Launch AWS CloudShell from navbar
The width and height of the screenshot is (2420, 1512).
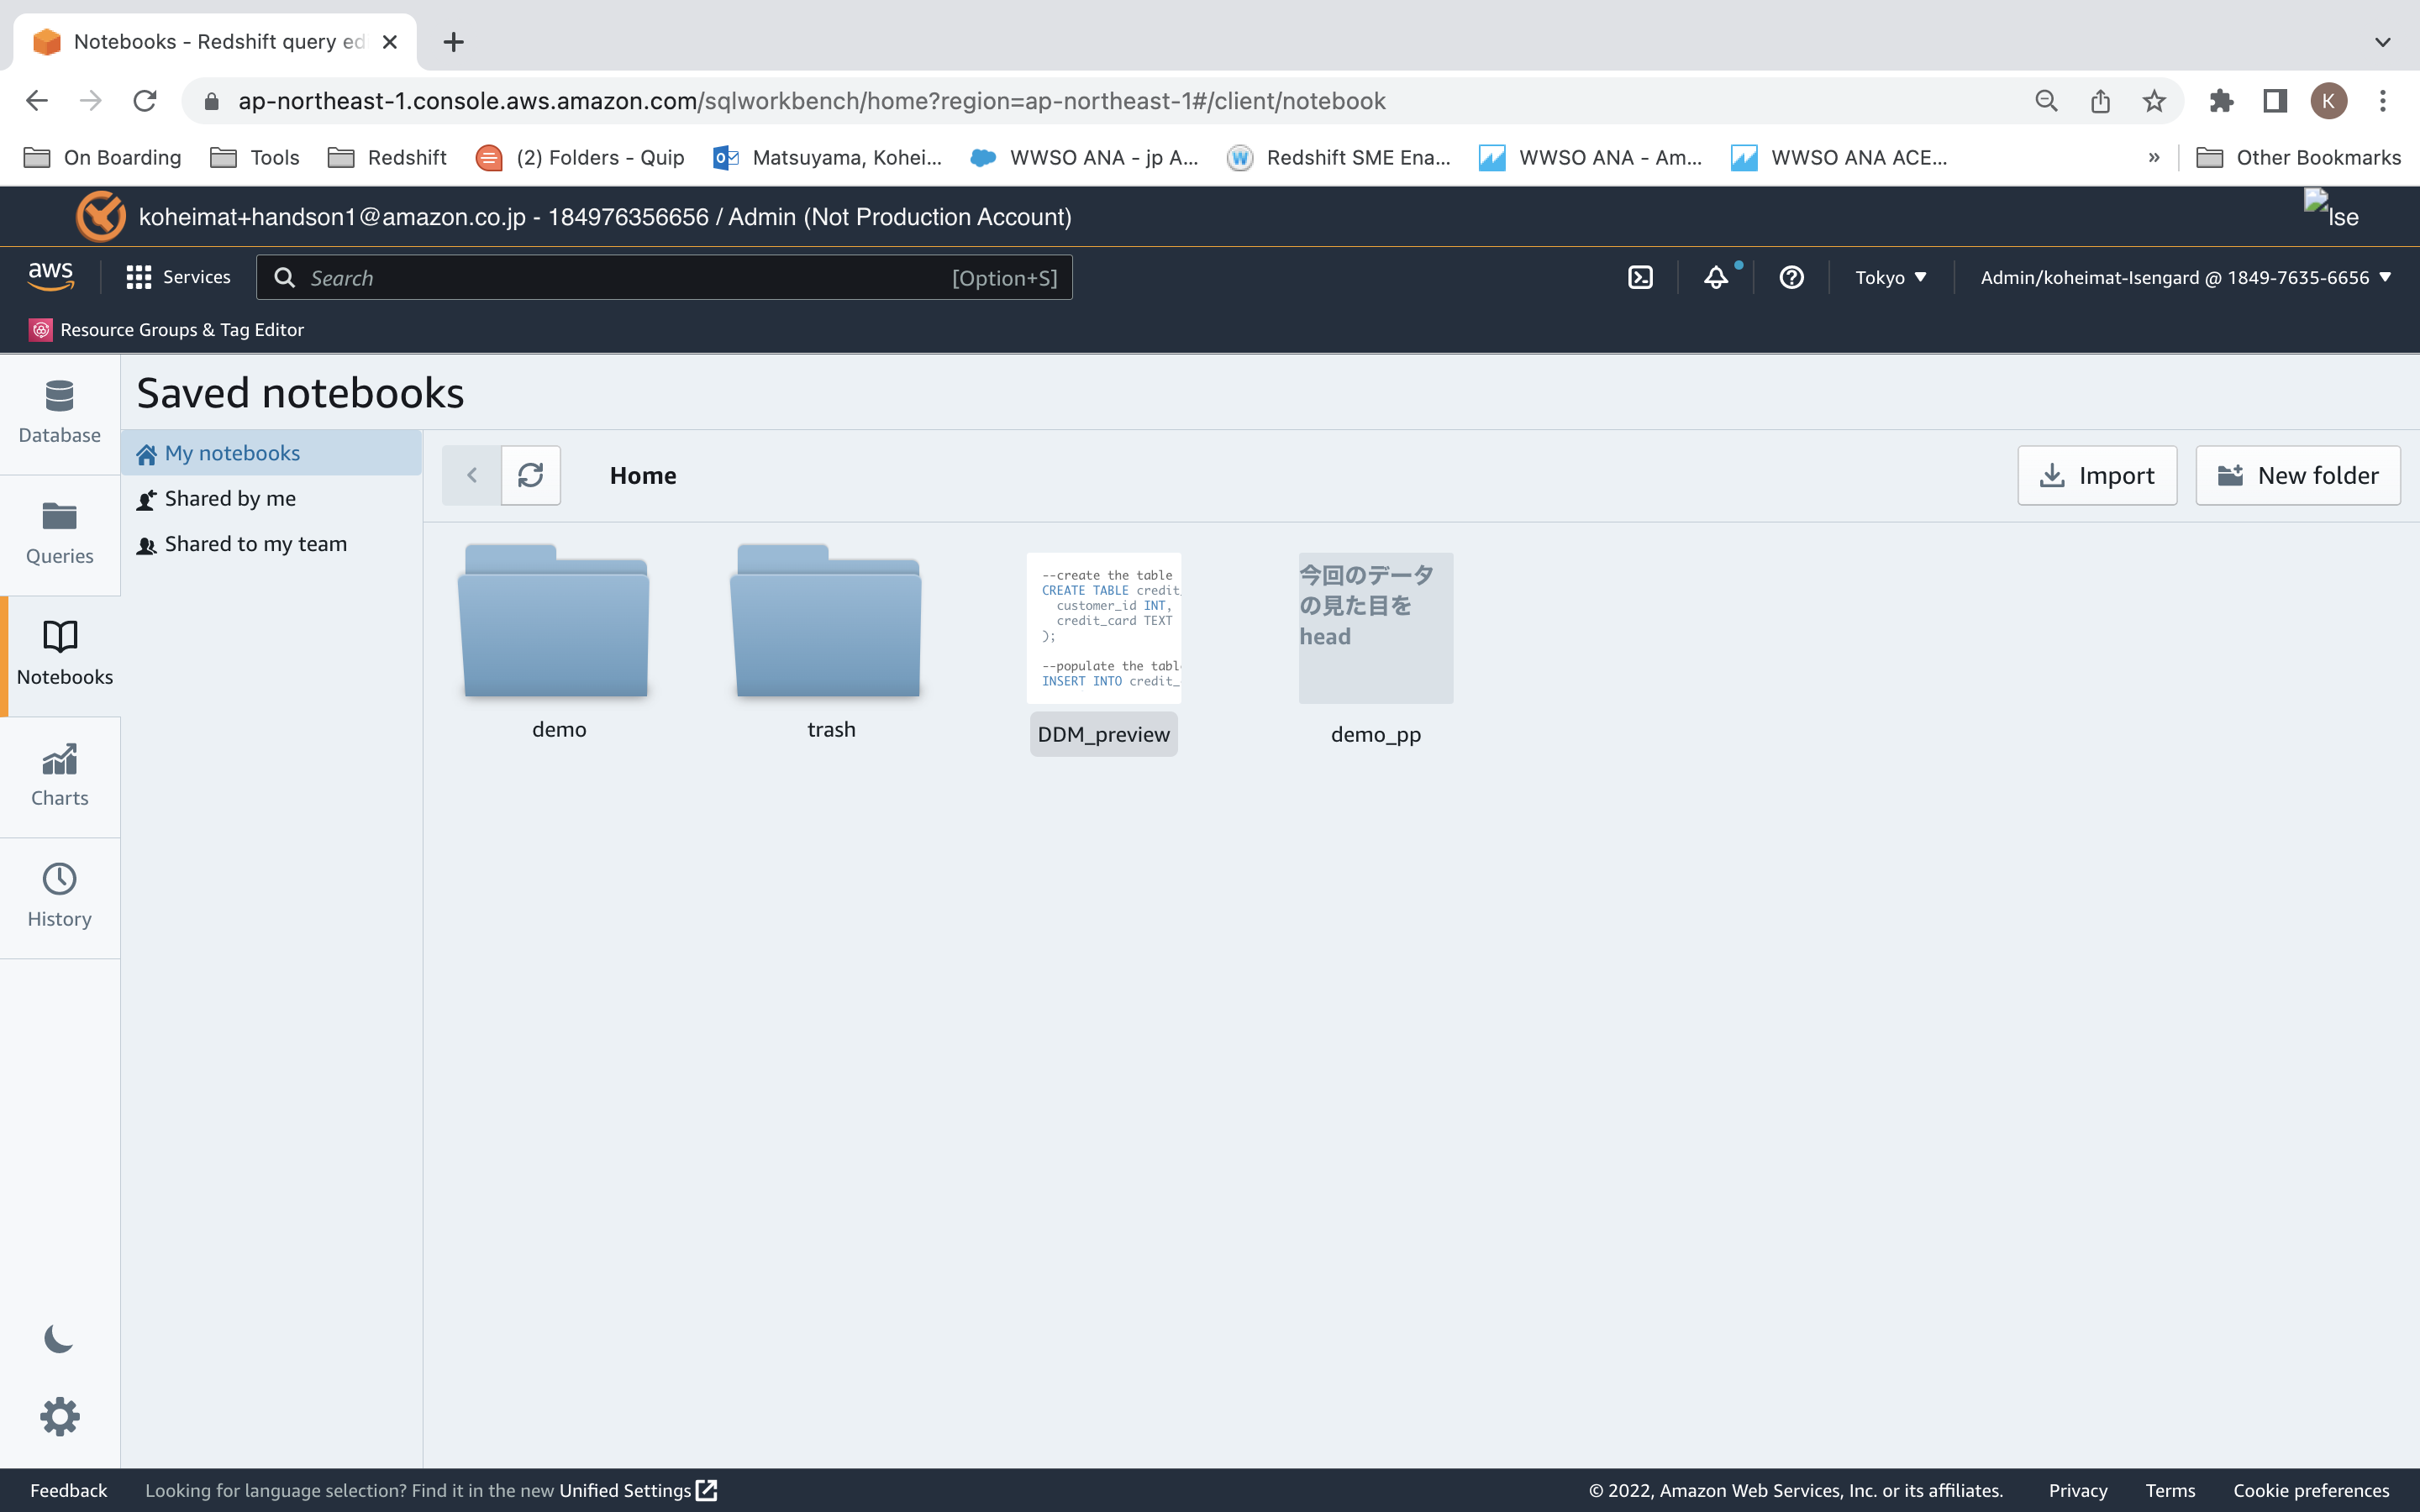coord(1640,277)
